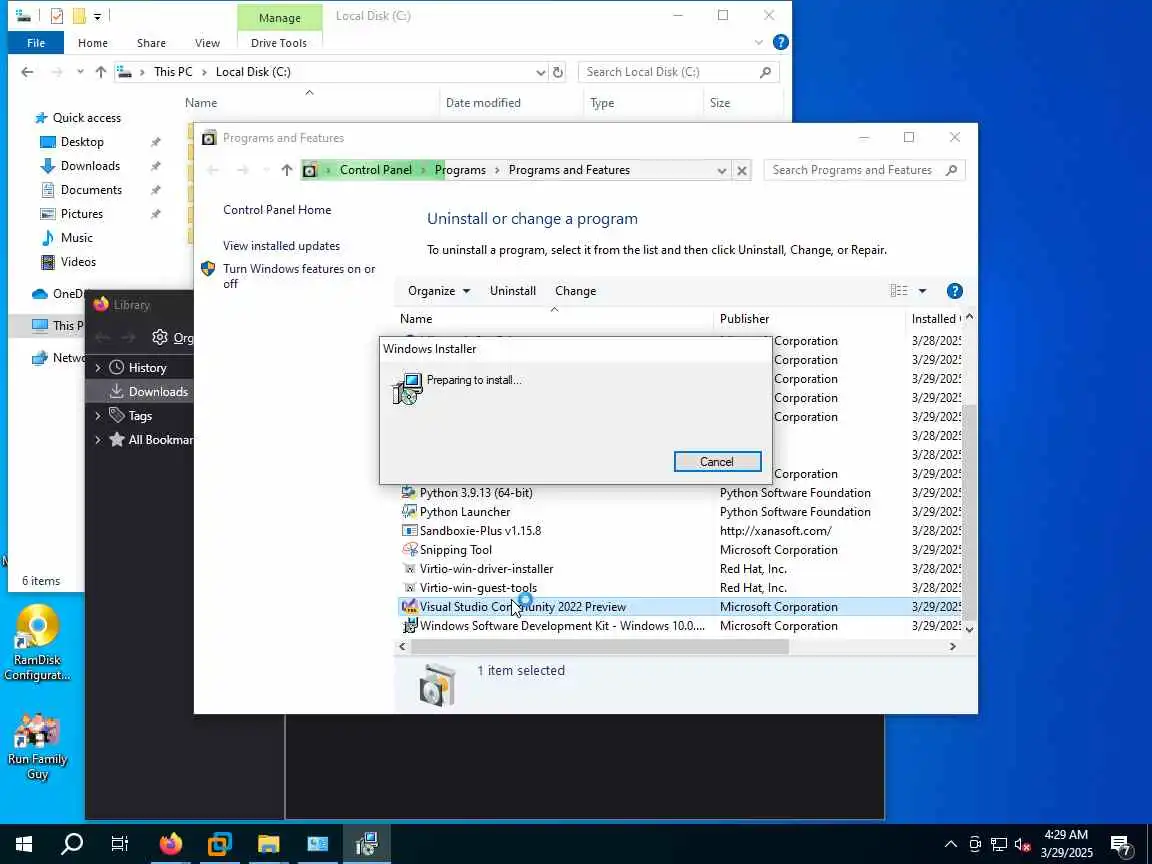Expand the Programs and Features address history dropdown
The image size is (1152, 864).
(x=721, y=170)
